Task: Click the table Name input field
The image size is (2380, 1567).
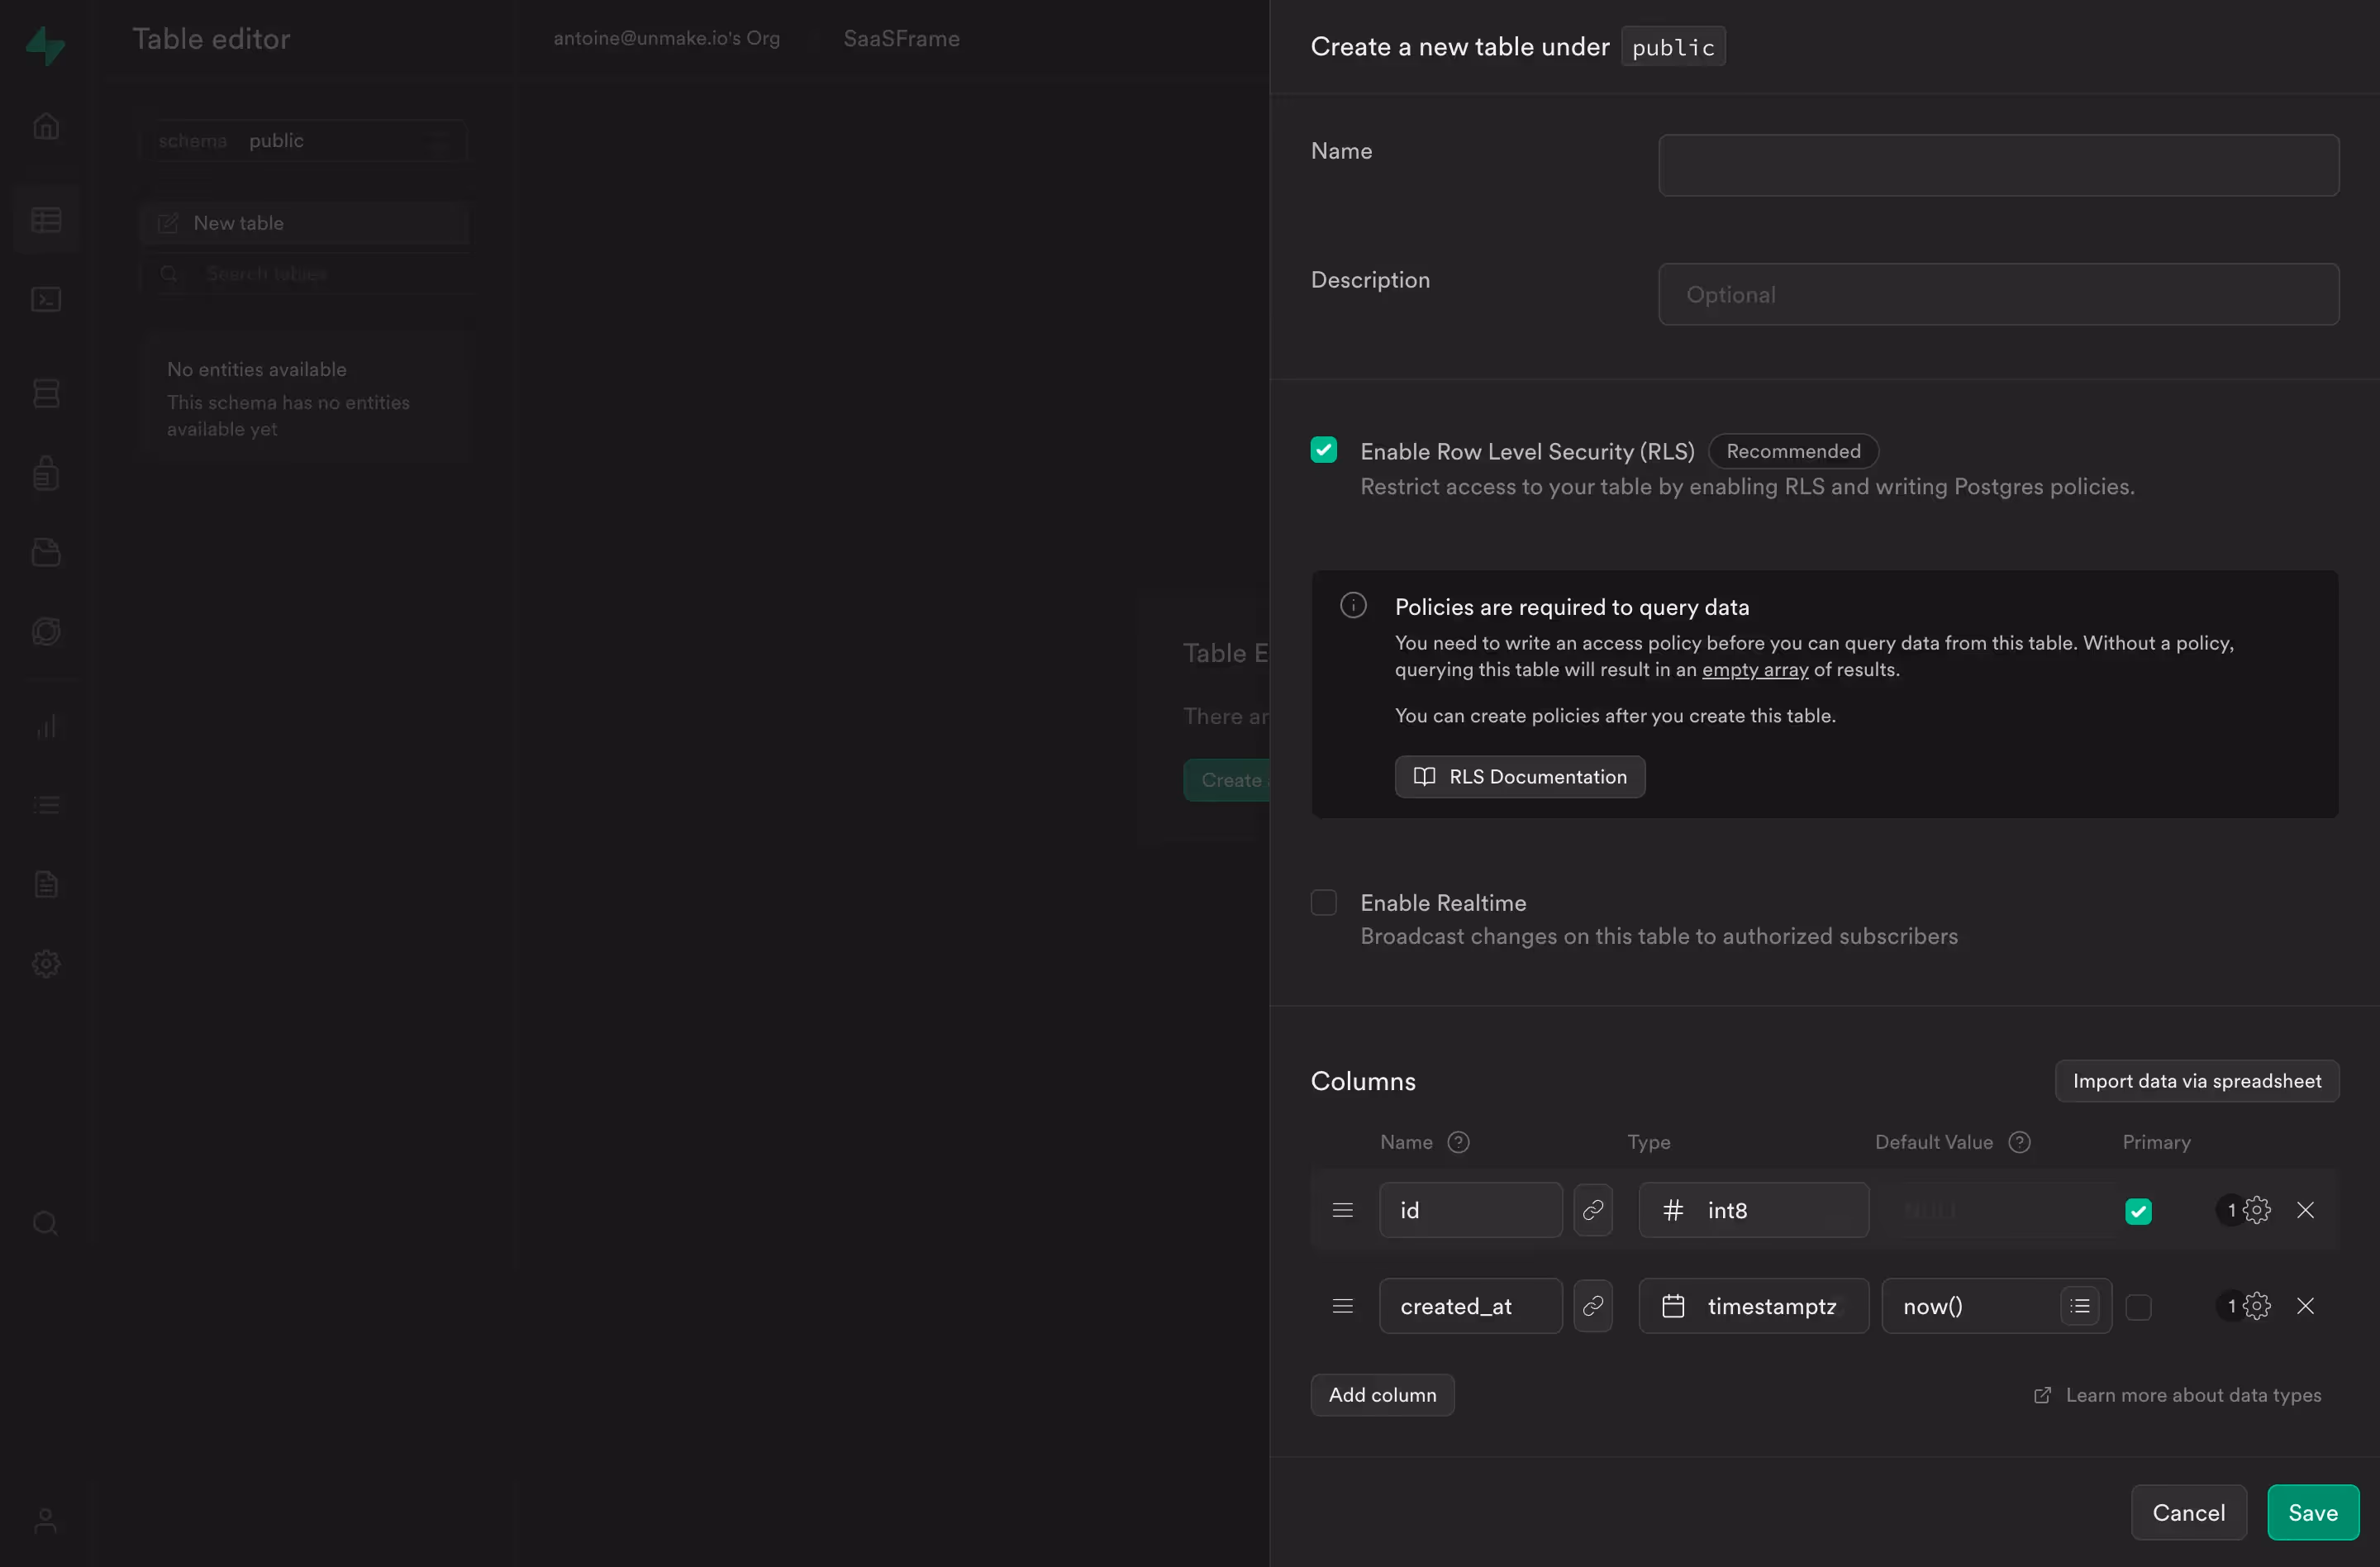Action: [x=1997, y=165]
